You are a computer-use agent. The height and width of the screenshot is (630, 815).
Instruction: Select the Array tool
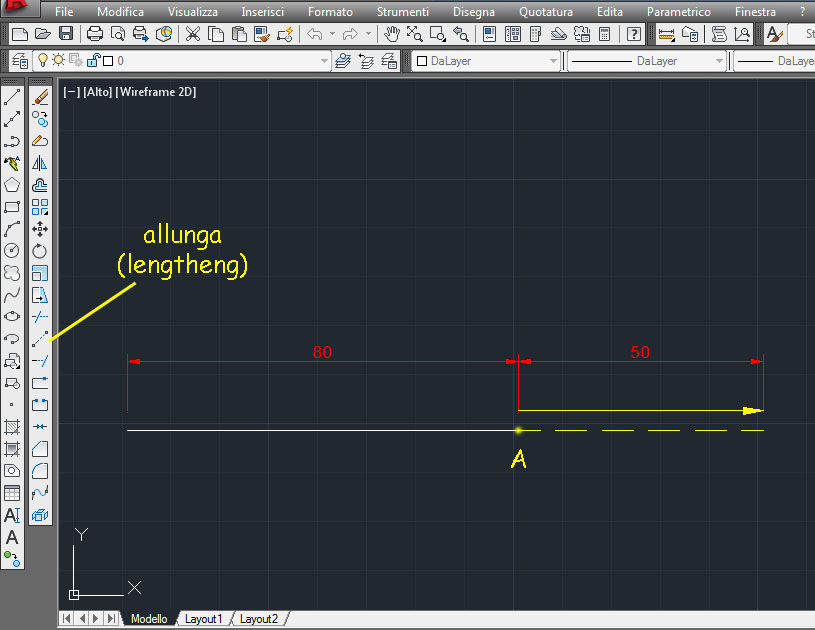[40, 207]
